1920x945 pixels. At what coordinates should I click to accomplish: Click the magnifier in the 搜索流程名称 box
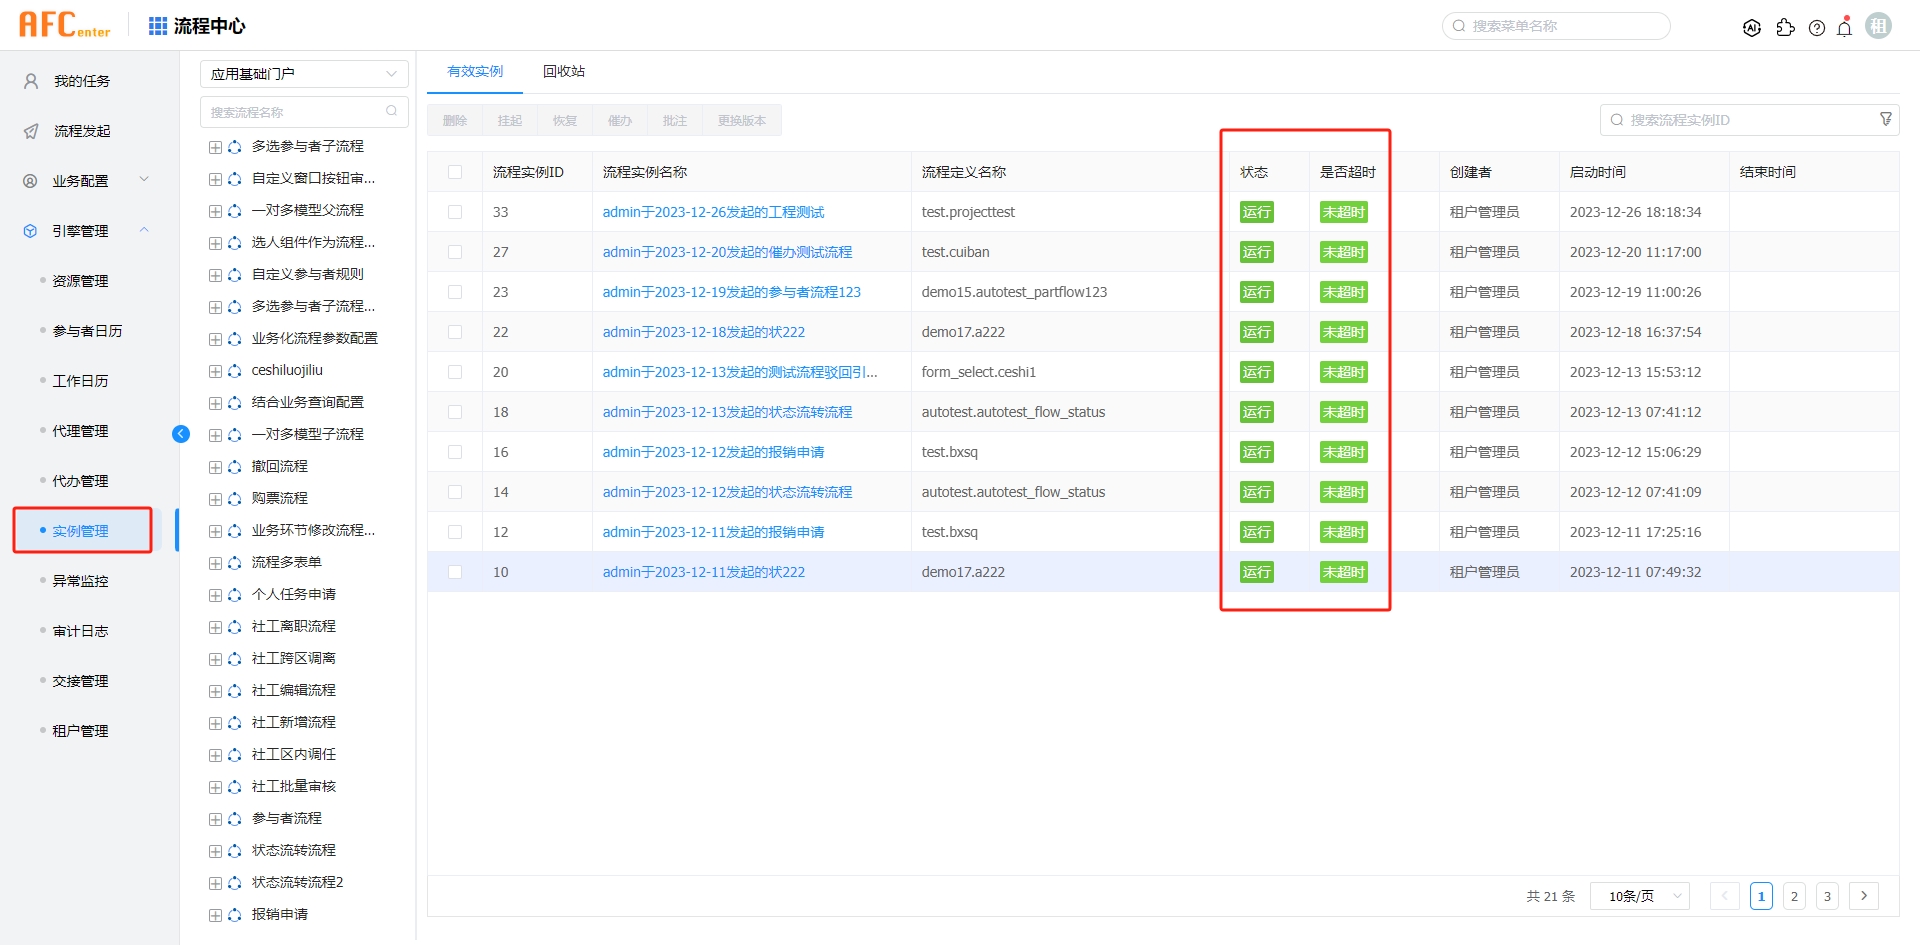pos(391,111)
